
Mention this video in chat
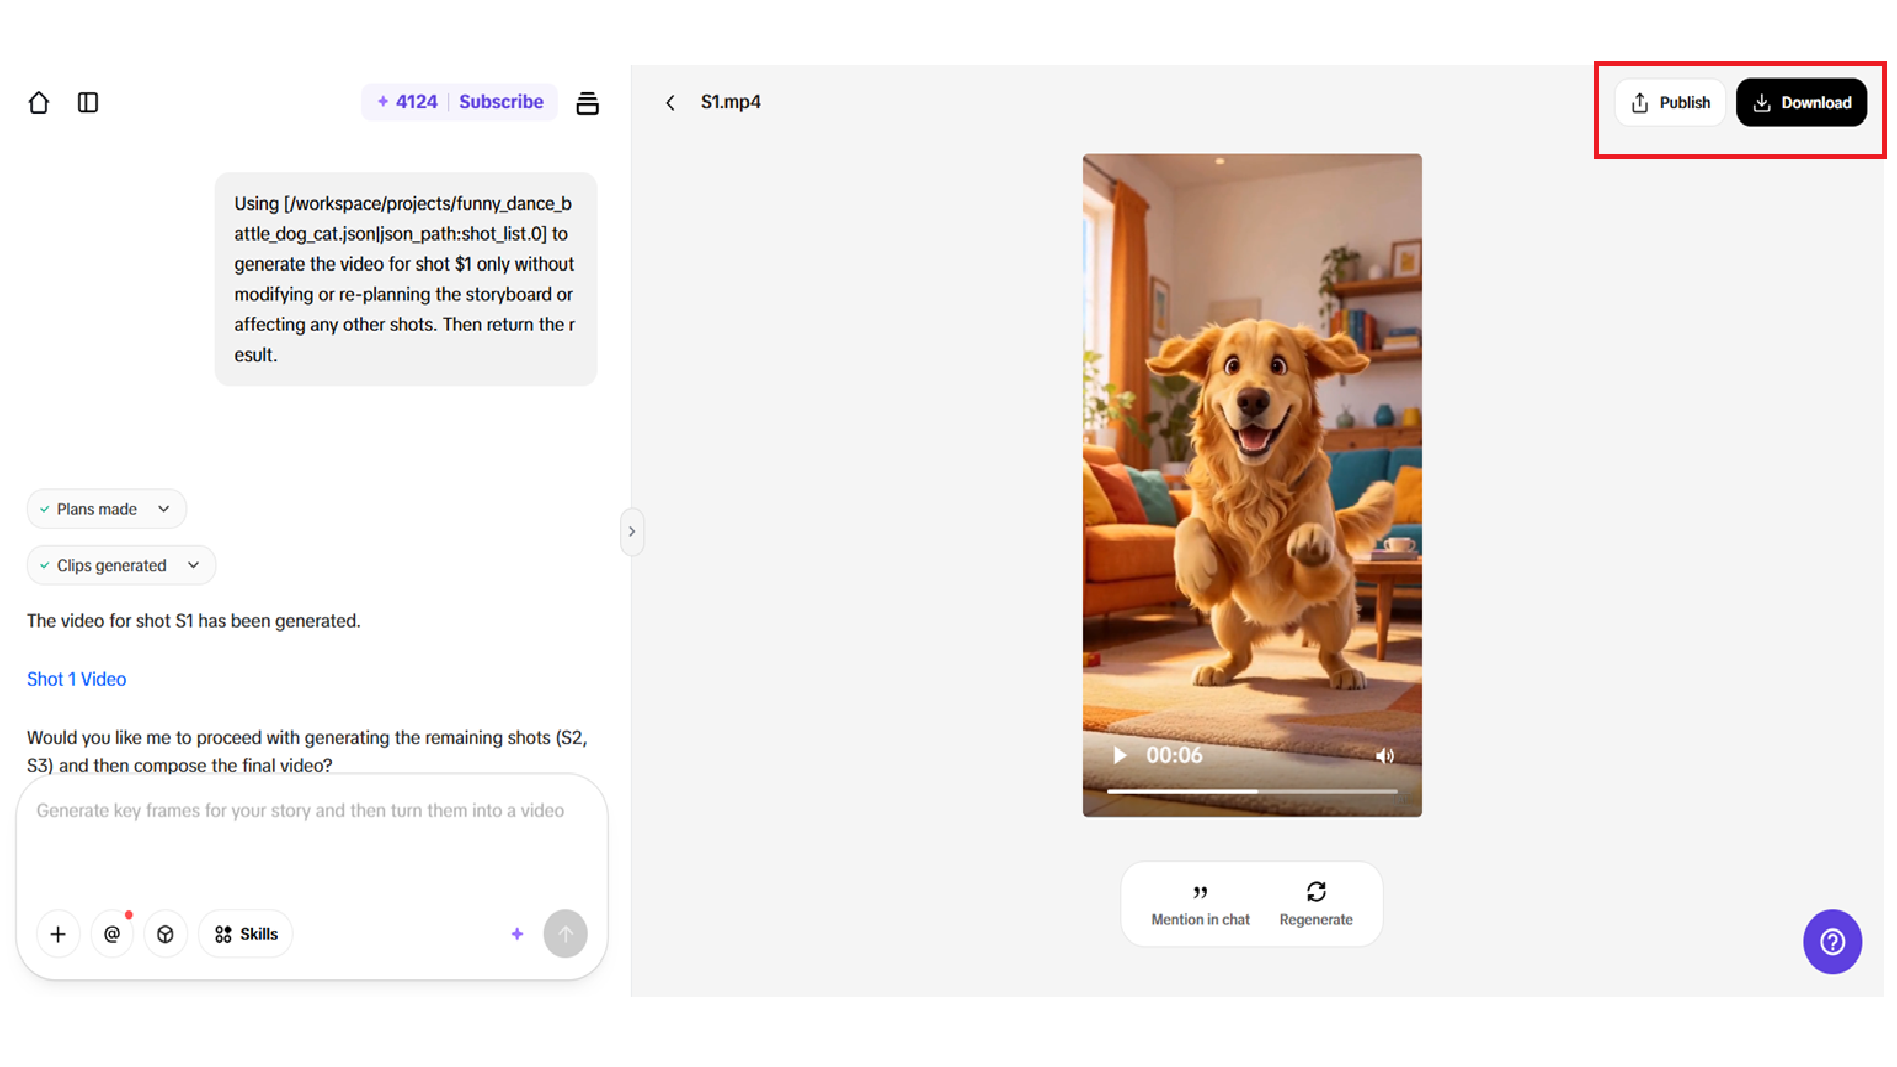1200,904
